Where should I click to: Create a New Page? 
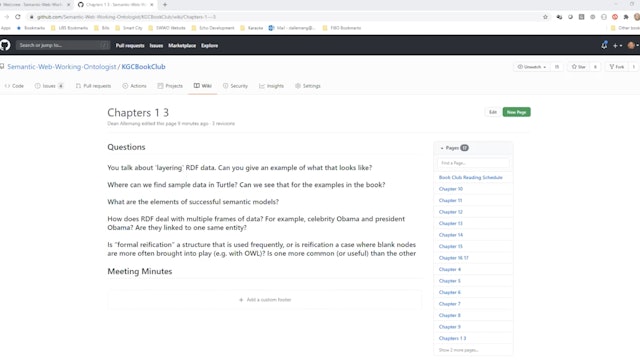point(516,112)
